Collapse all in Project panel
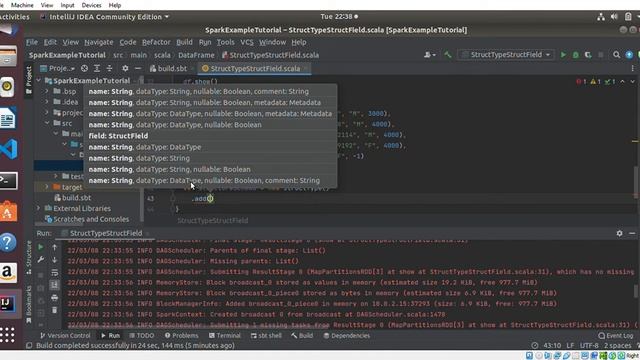This screenshot has width=640, height=360. [109, 69]
